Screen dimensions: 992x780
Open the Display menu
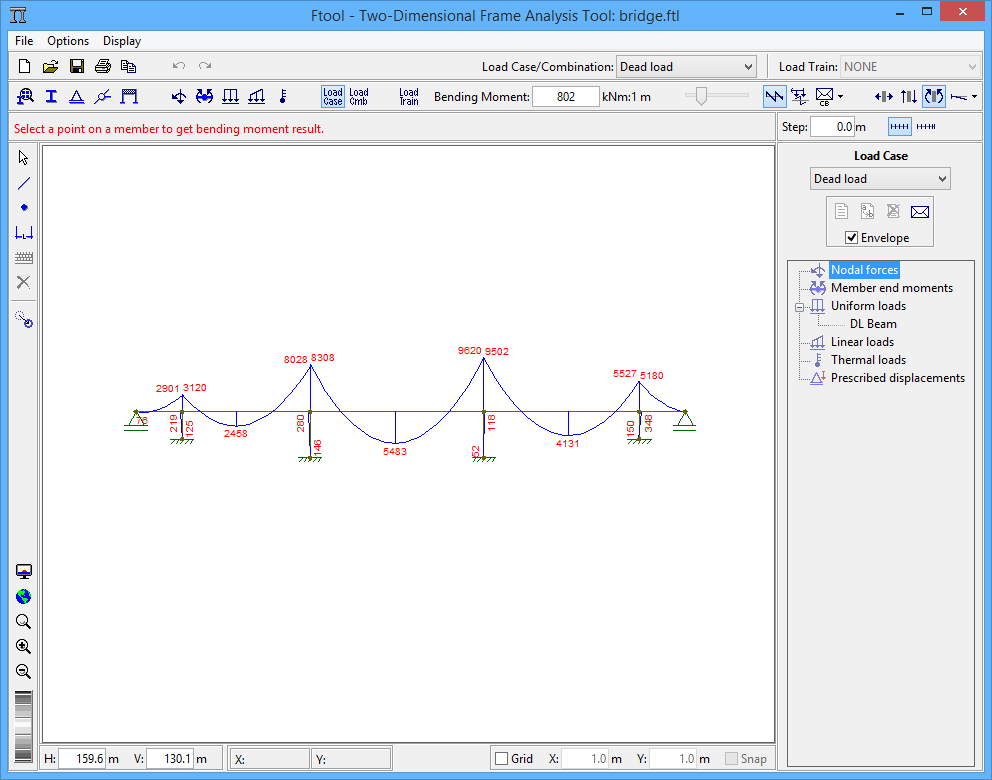121,41
